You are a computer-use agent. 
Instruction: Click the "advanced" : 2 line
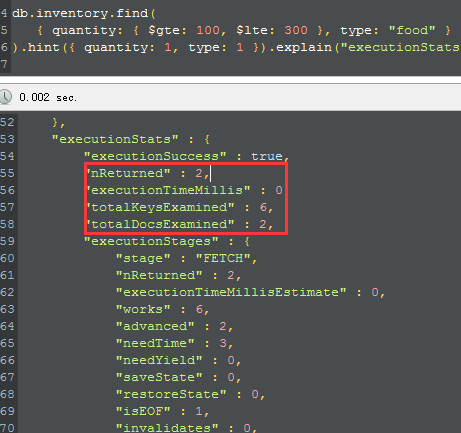(175, 326)
